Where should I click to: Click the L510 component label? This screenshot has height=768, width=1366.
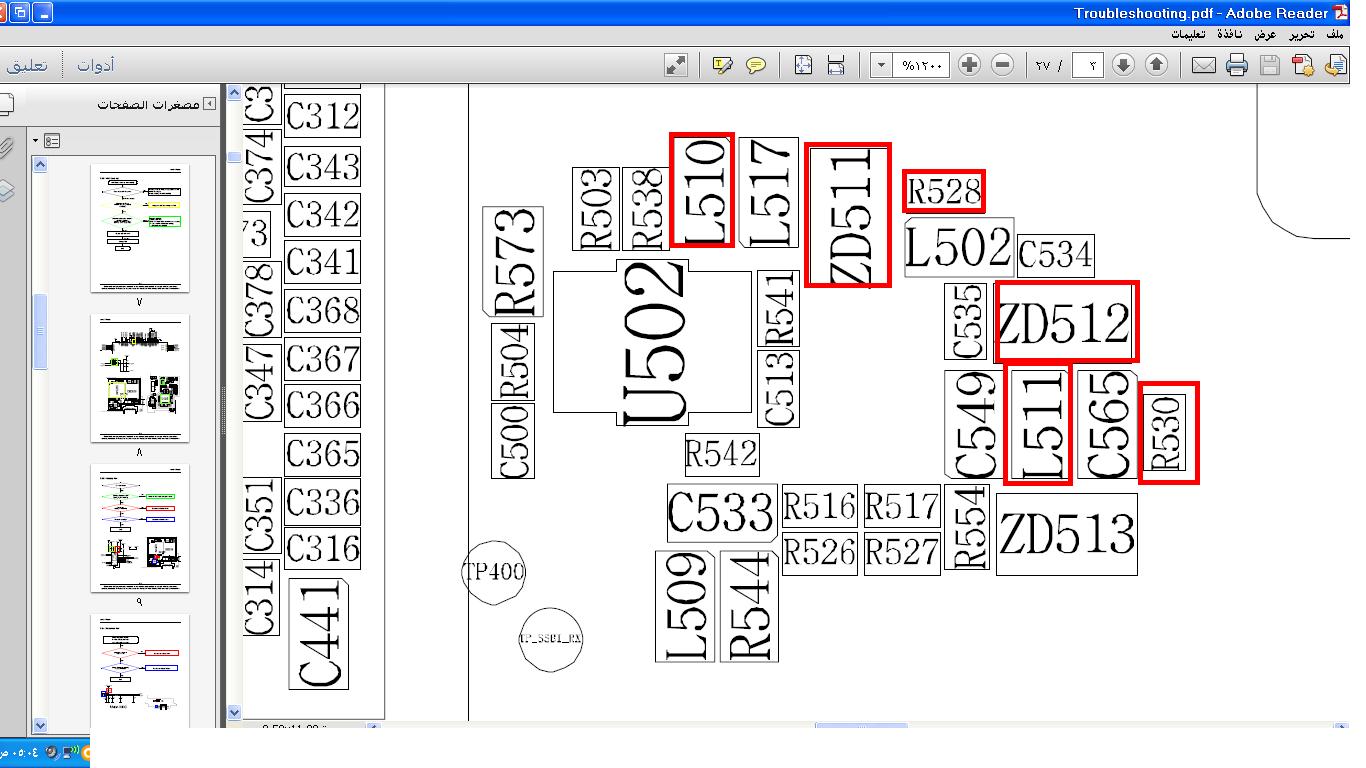tap(702, 190)
